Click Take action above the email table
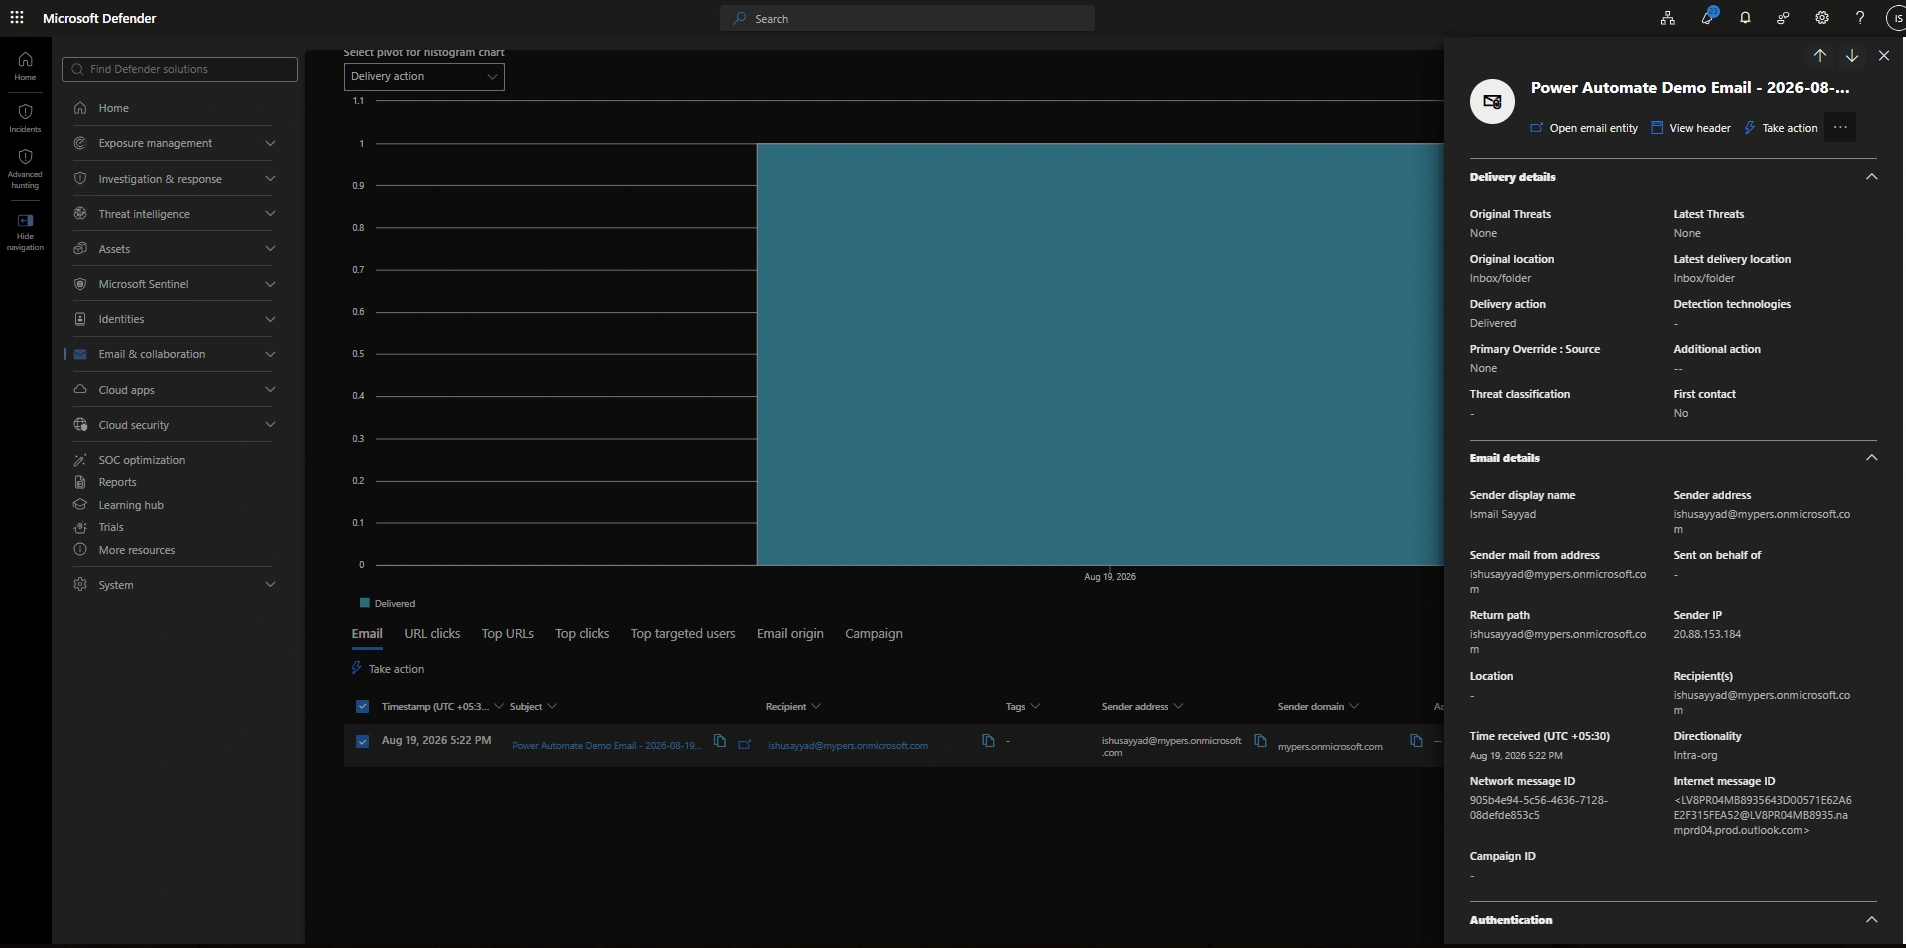The height and width of the screenshot is (948, 1906). [x=388, y=669]
